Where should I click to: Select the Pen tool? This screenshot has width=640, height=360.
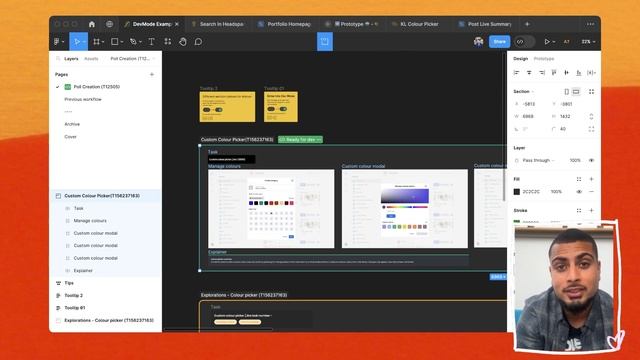point(133,42)
